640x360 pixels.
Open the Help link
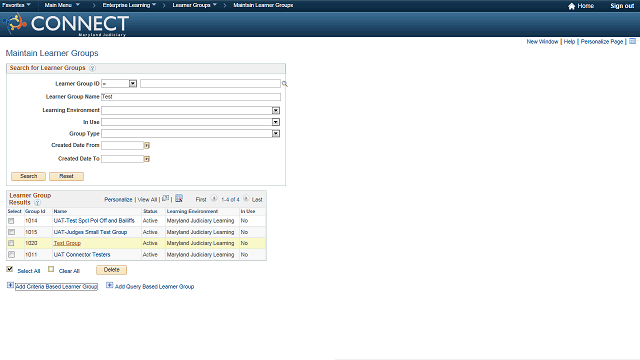pos(569,42)
